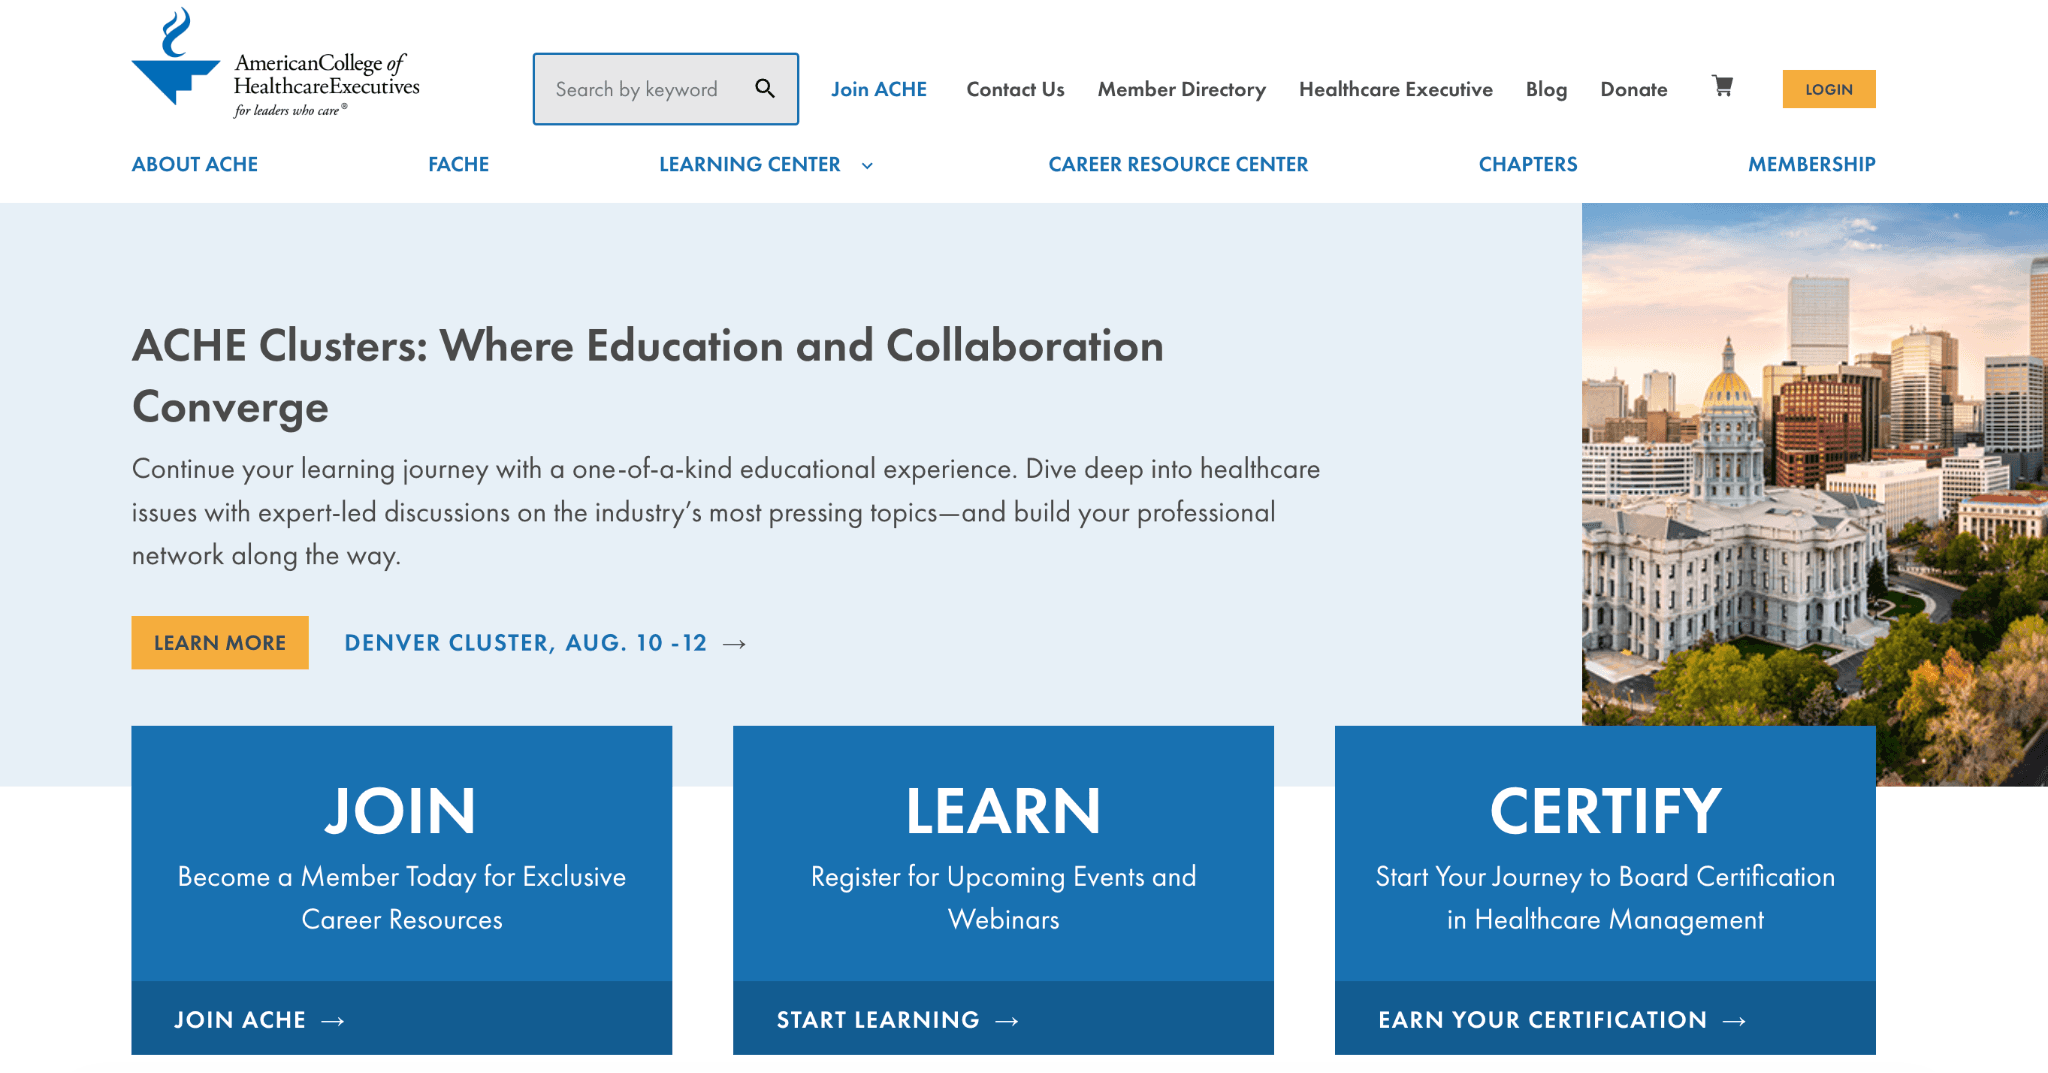The image size is (2048, 1073).
Task: Open the shopping cart icon
Action: pyautogui.click(x=1722, y=87)
